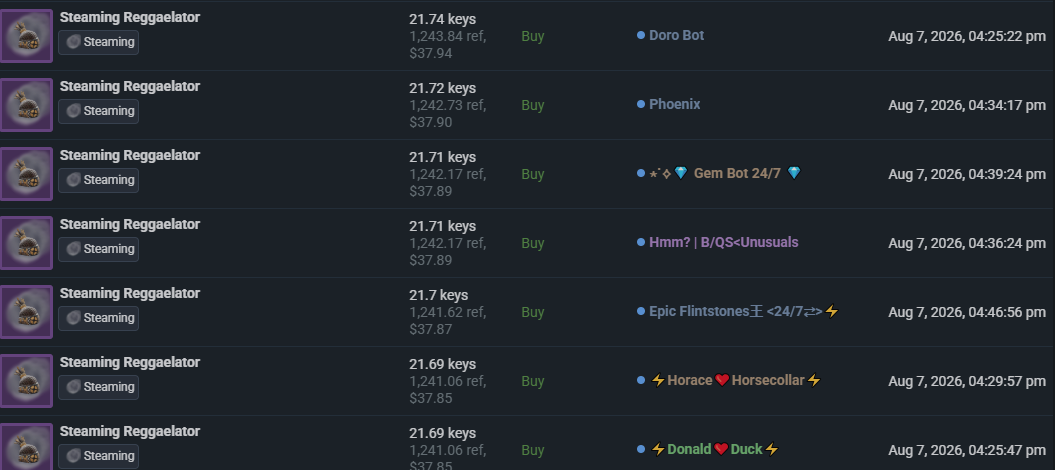Open Hmm? | B/QS<Unusuals profile
The image size is (1055, 470).
point(723,242)
